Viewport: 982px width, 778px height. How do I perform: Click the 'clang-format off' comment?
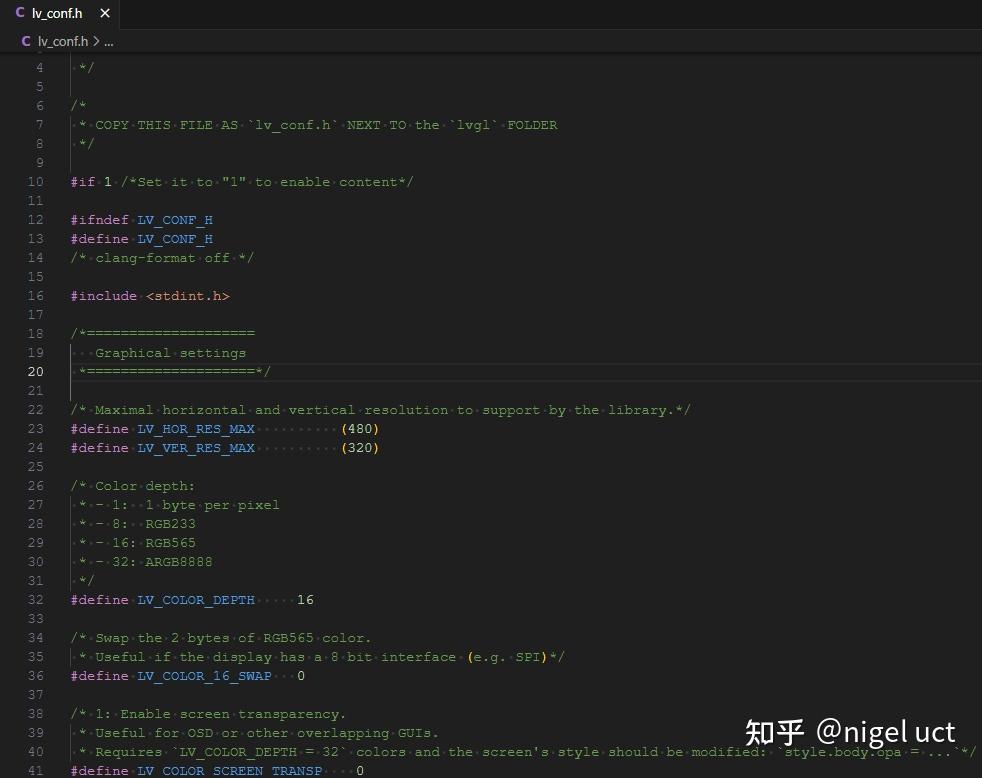click(162, 258)
